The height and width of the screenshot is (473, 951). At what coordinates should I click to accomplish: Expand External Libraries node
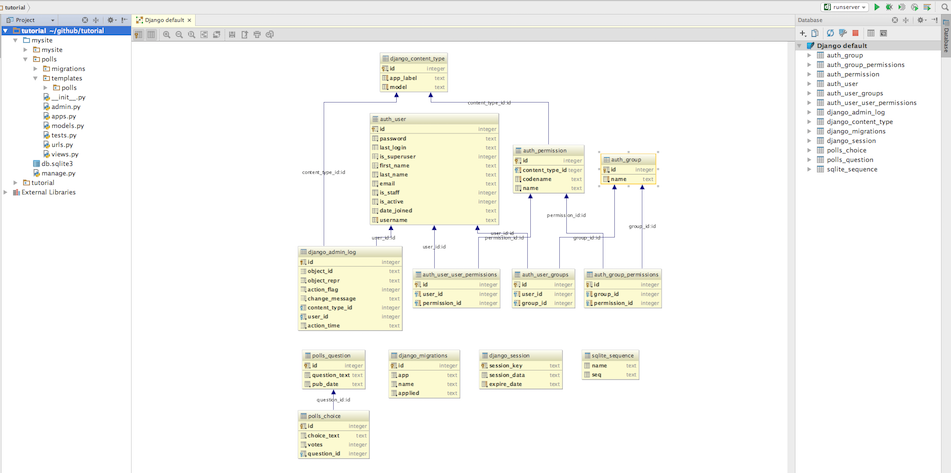[x=5, y=192]
